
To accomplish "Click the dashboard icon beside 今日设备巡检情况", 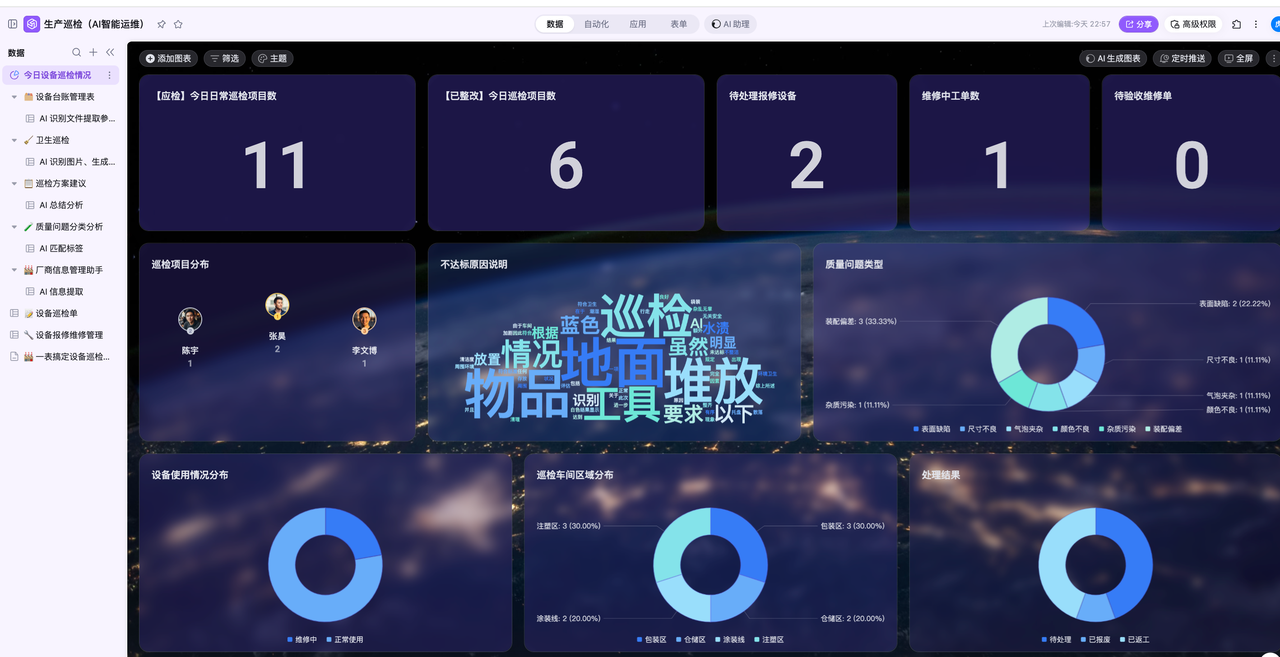I will point(15,75).
